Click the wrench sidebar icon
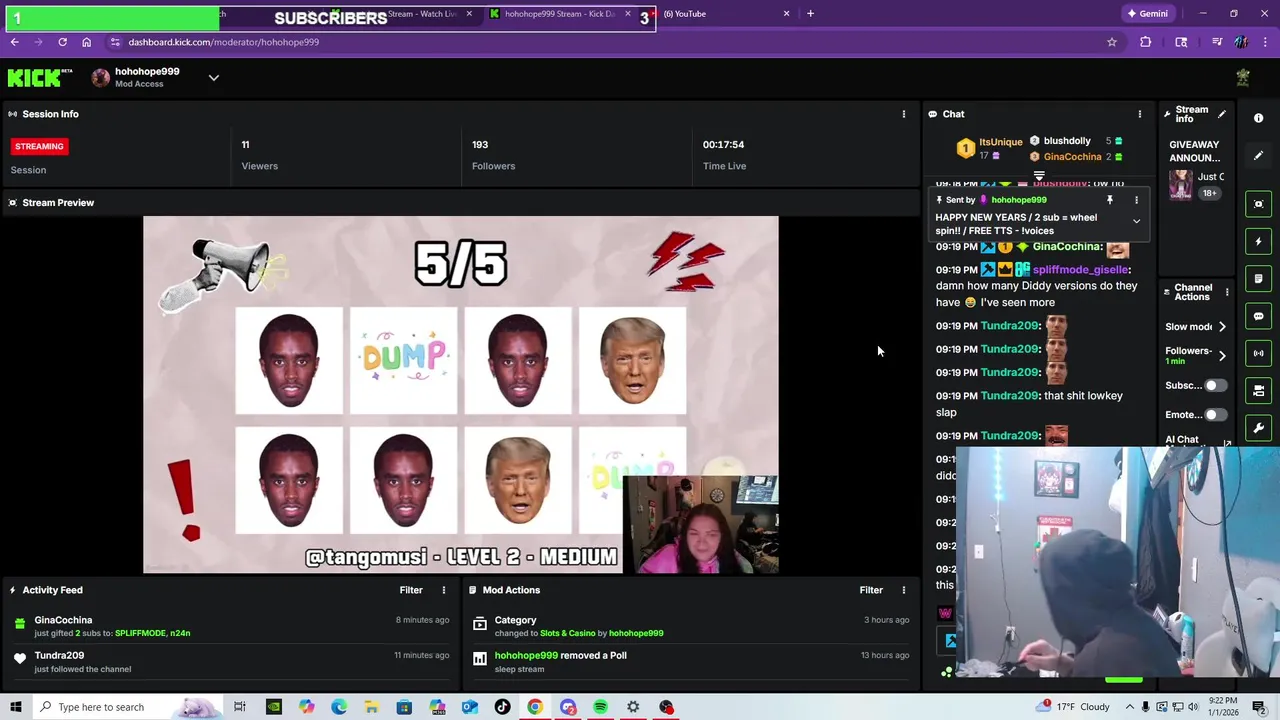Viewport: 1280px width, 720px height. tap(1259, 428)
